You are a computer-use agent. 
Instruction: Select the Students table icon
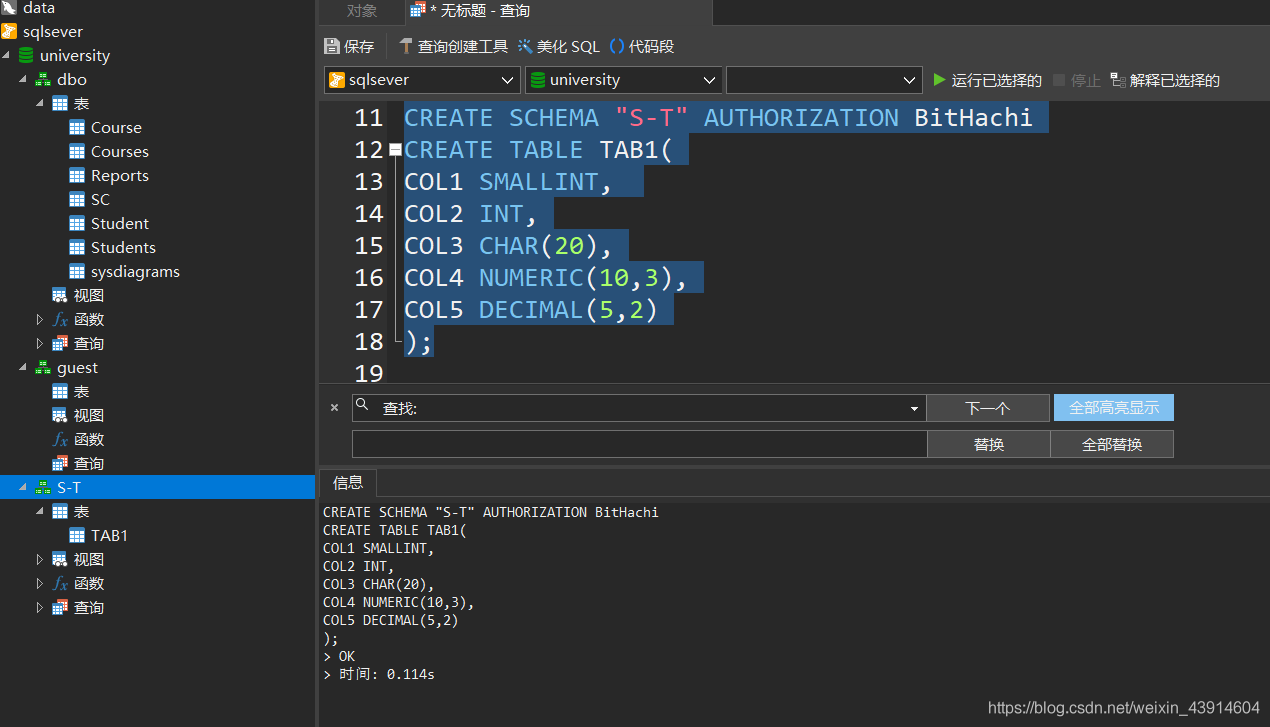[77, 248]
